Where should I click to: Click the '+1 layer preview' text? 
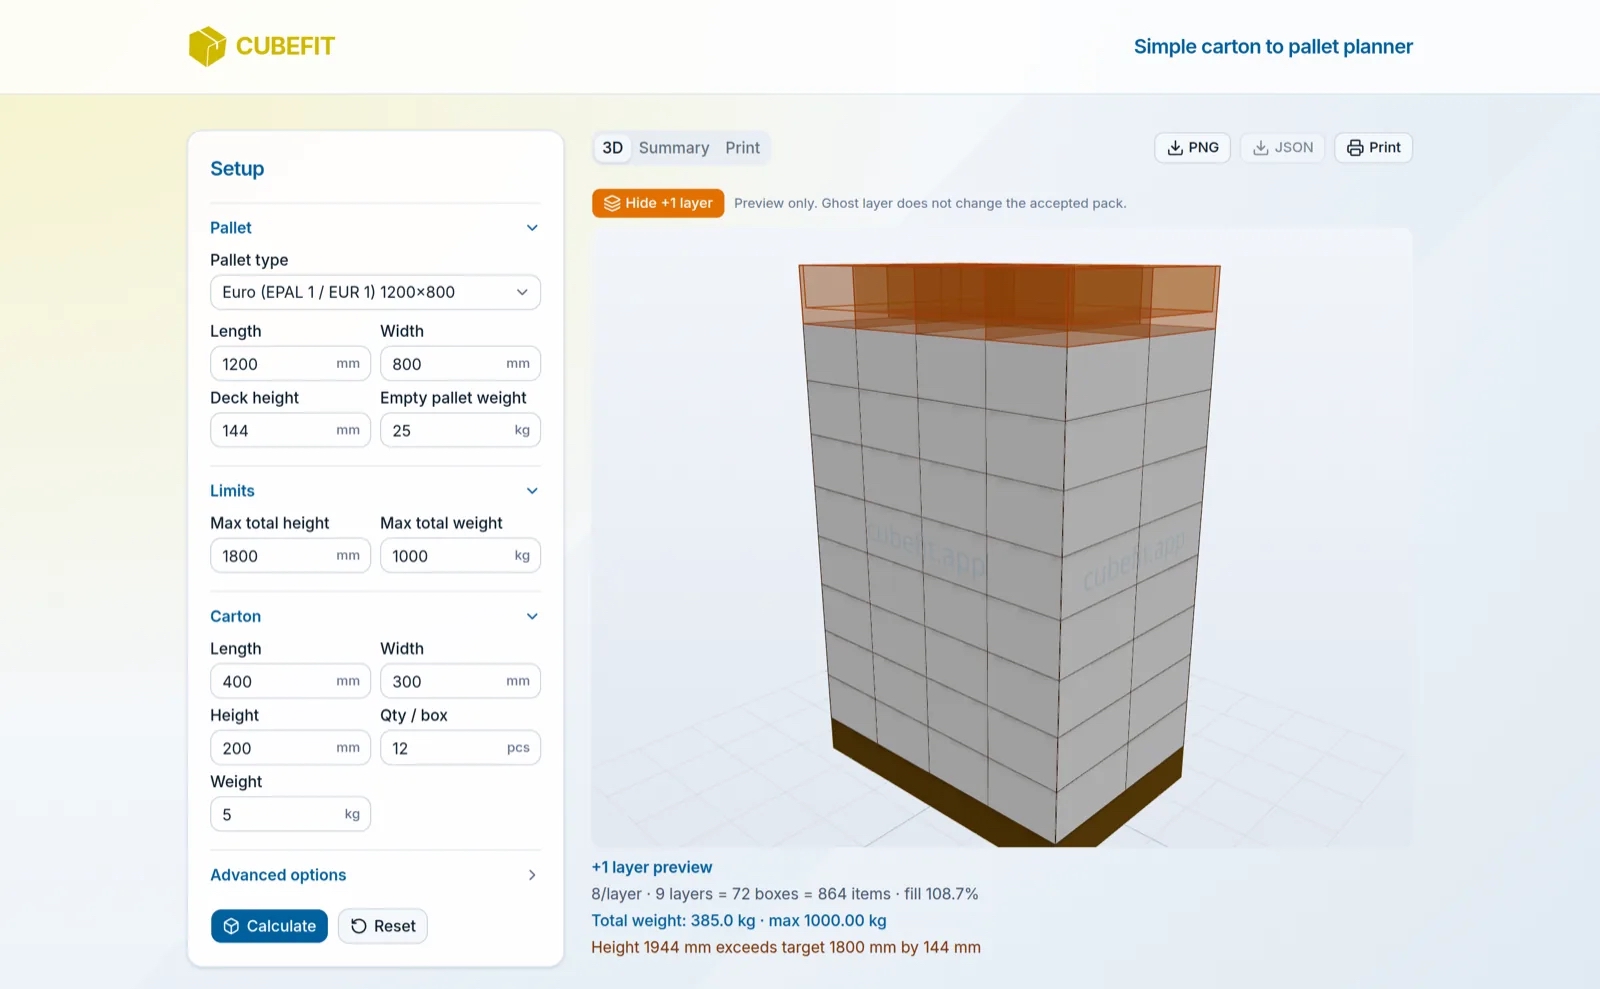click(652, 868)
